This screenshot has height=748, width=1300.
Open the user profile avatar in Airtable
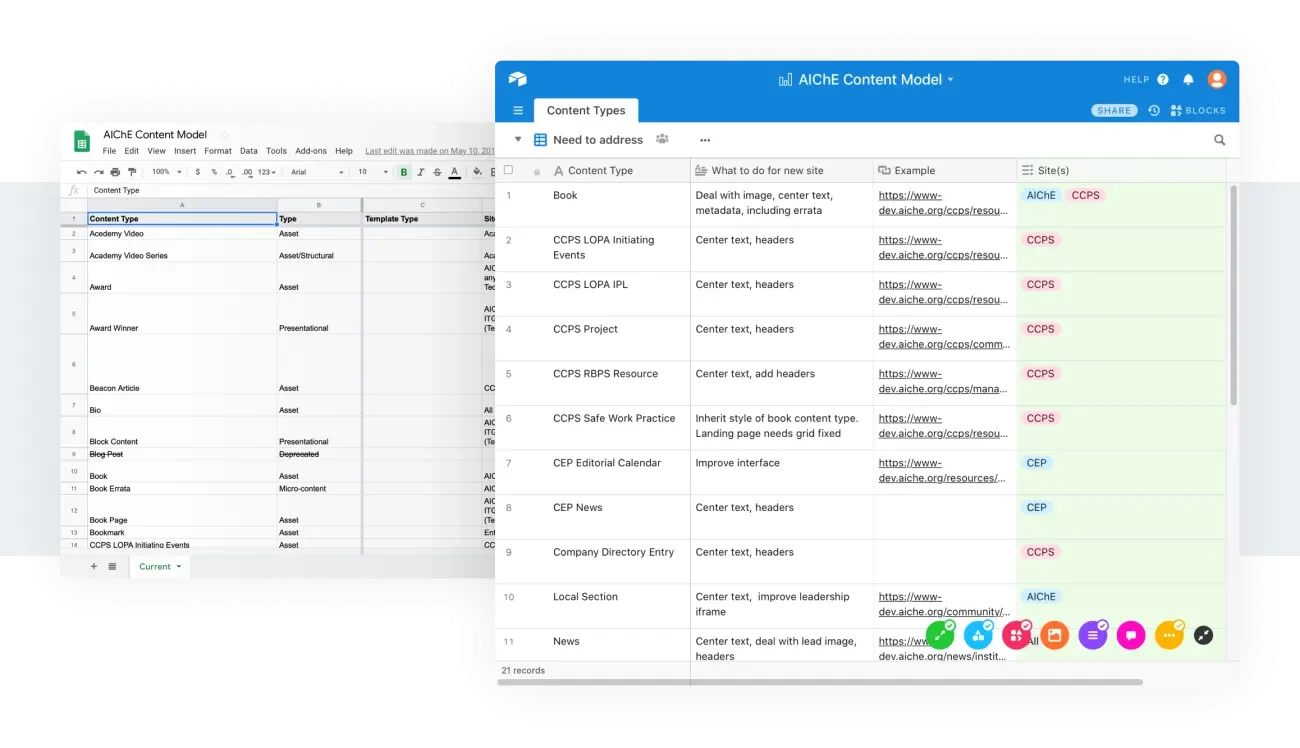coord(1217,79)
